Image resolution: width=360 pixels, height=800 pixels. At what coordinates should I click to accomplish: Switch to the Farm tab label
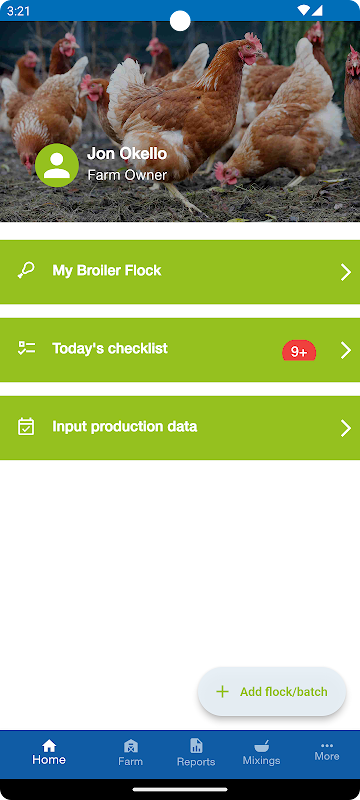131,761
